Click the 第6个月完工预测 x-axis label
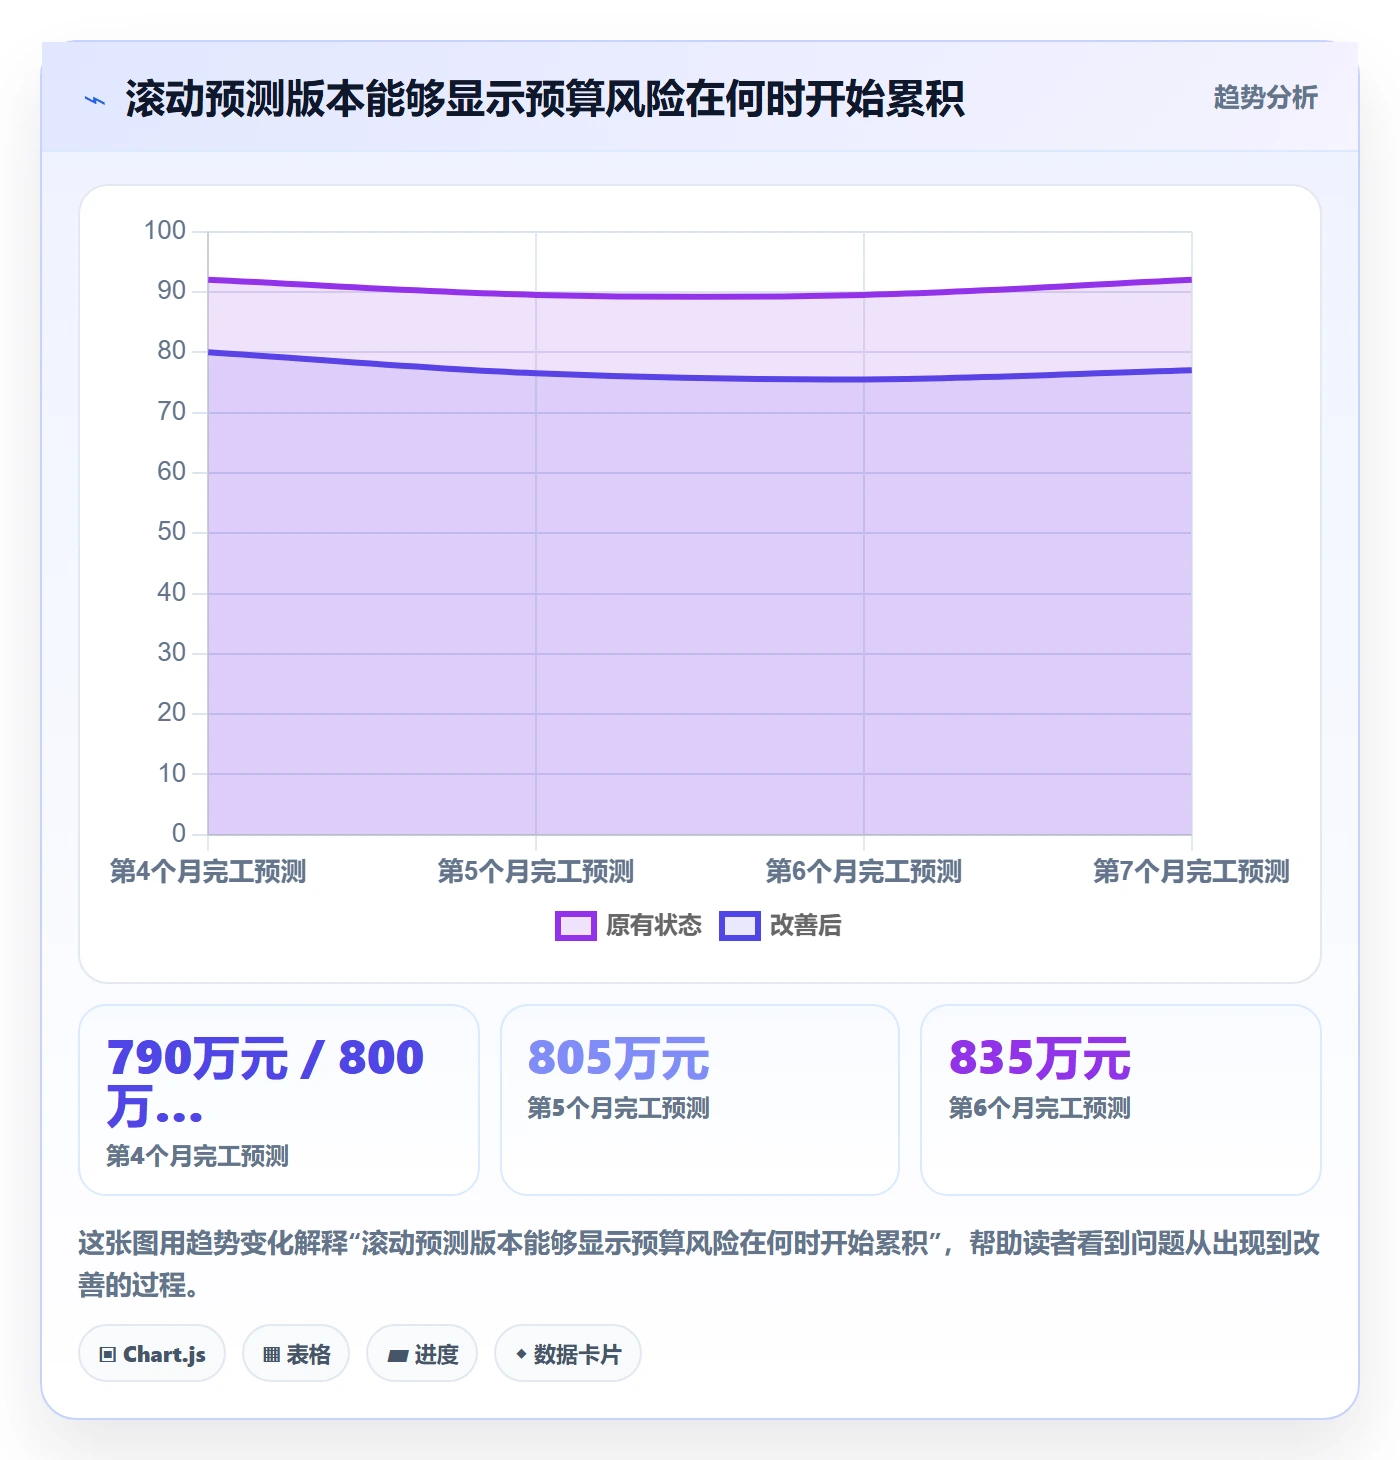 click(x=864, y=872)
